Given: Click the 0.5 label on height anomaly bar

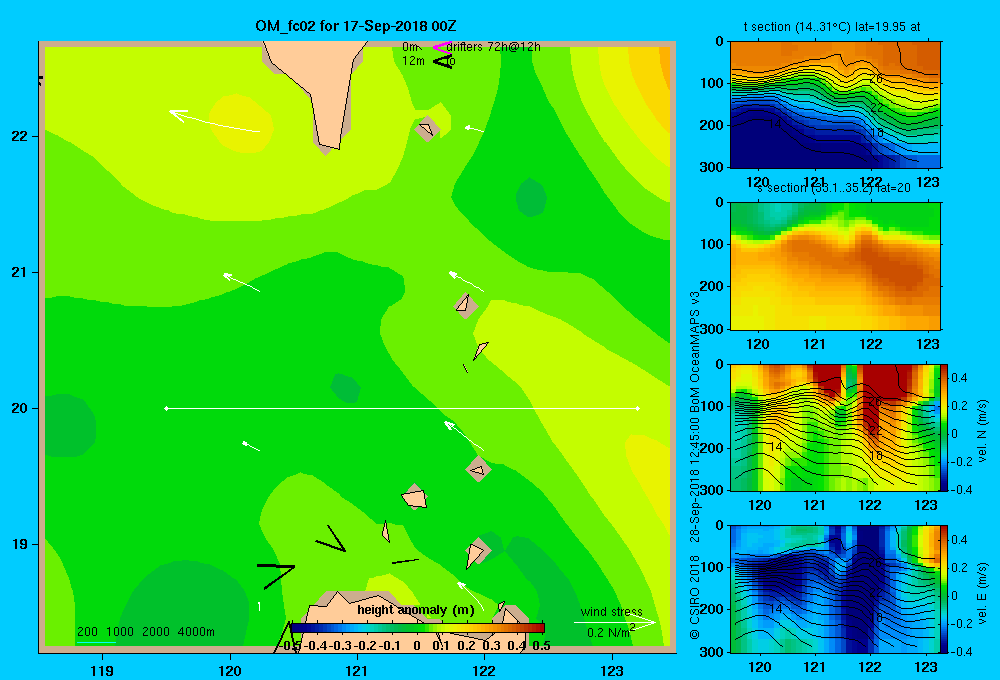Looking at the screenshot, I should point(541,646).
